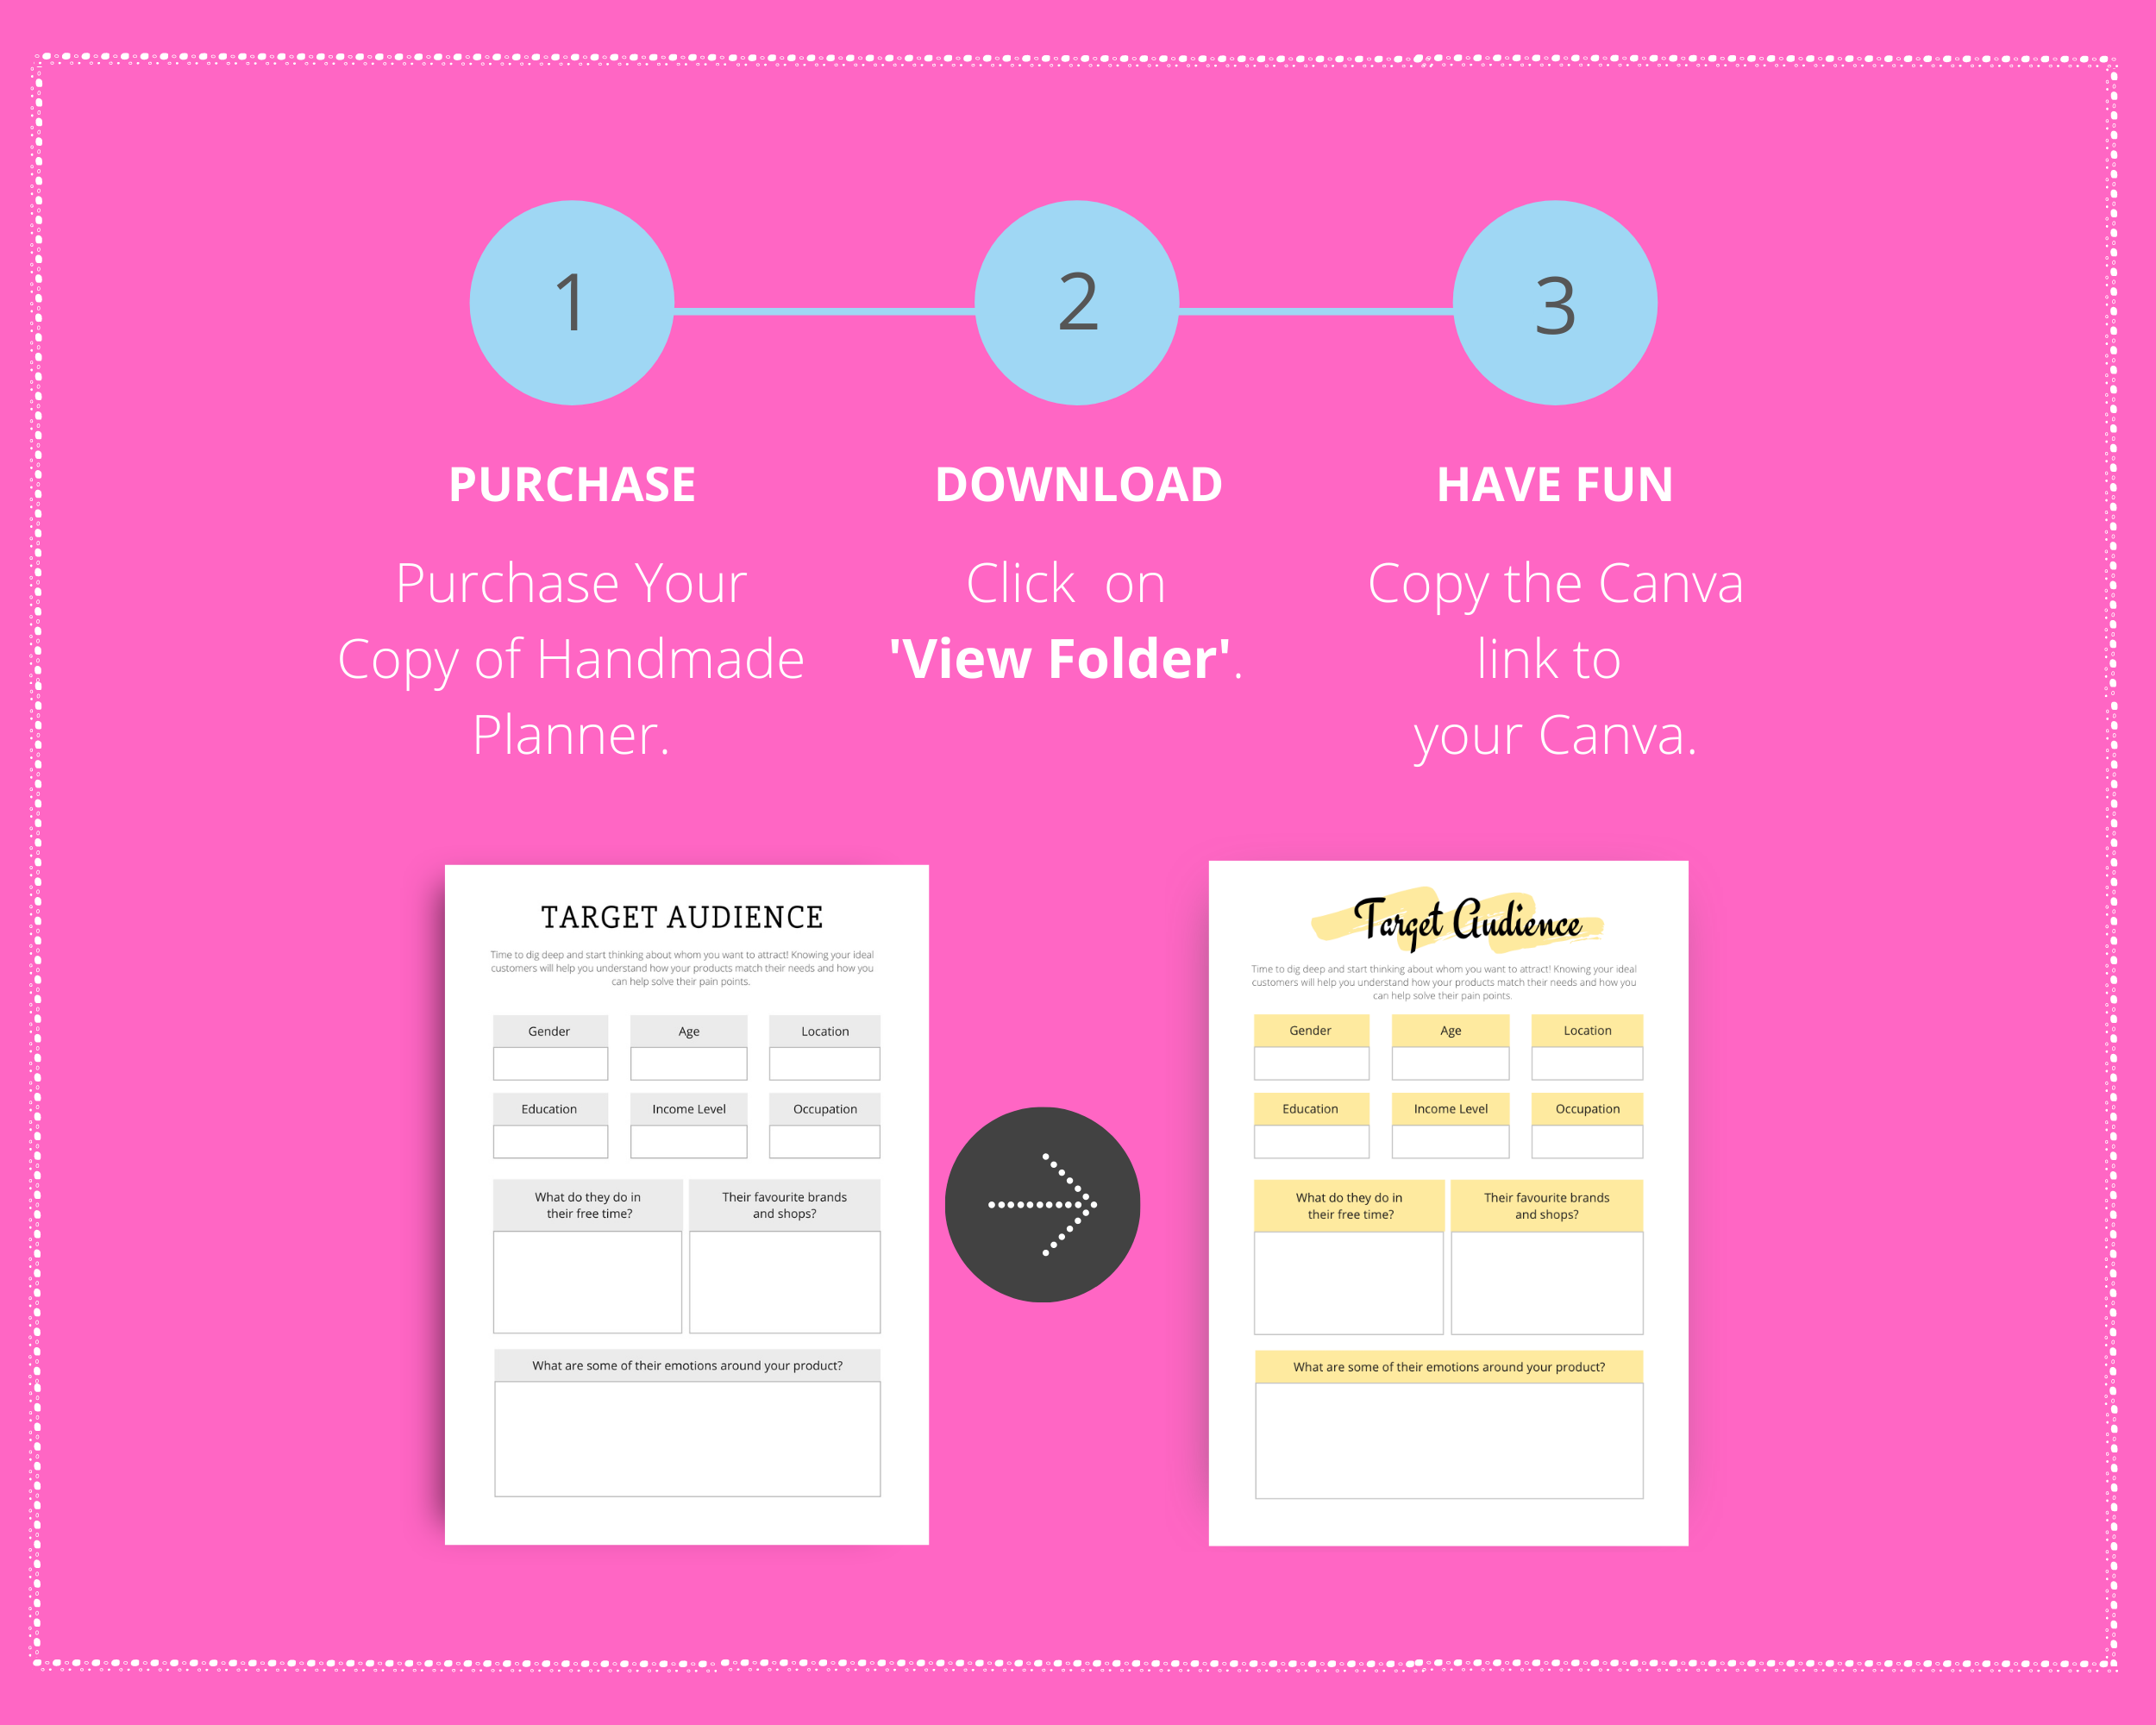Screen dimensions: 2156x1725
Task: Expand the Income Level field in left planner
Action: (x=688, y=1109)
